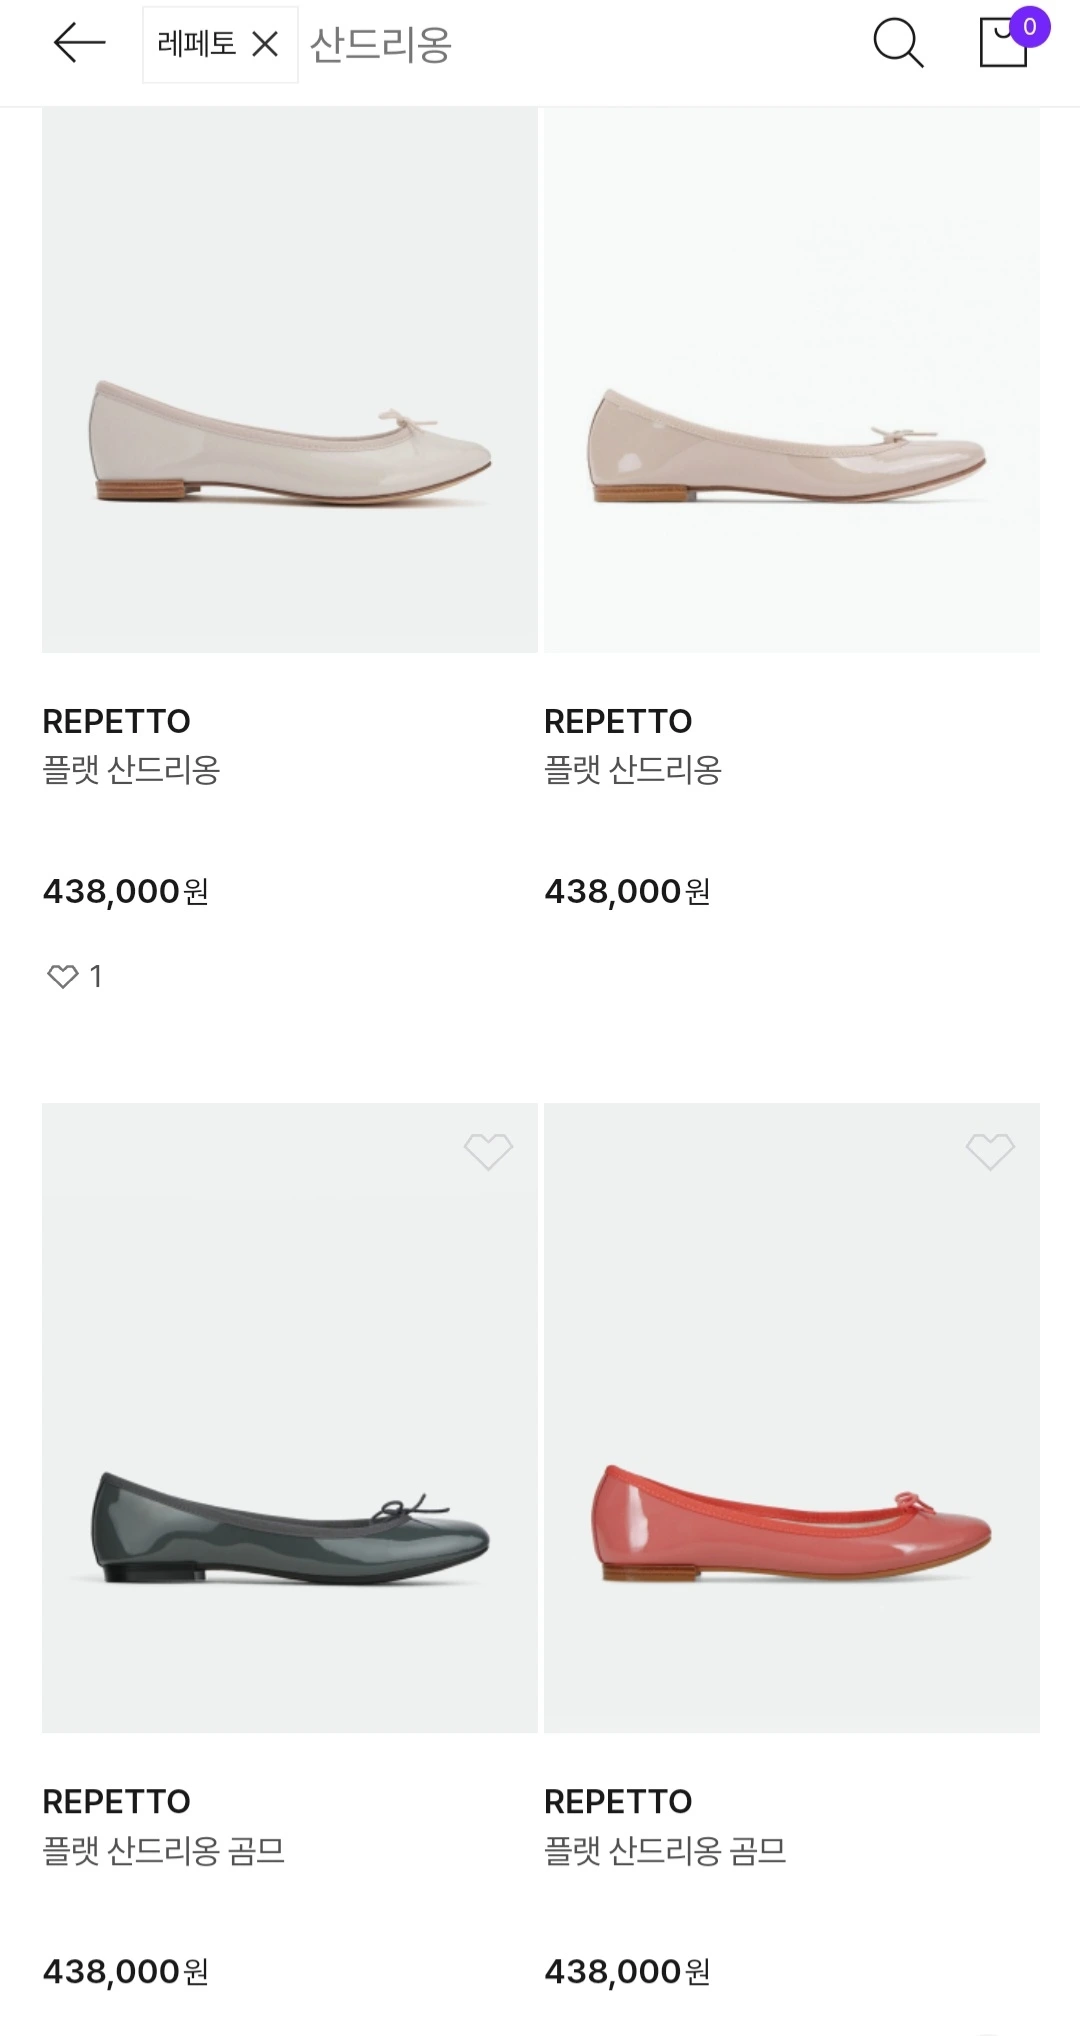The image size is (1080, 2036).
Task: Click the 산드리옹 search field
Action: pyautogui.click(x=381, y=44)
